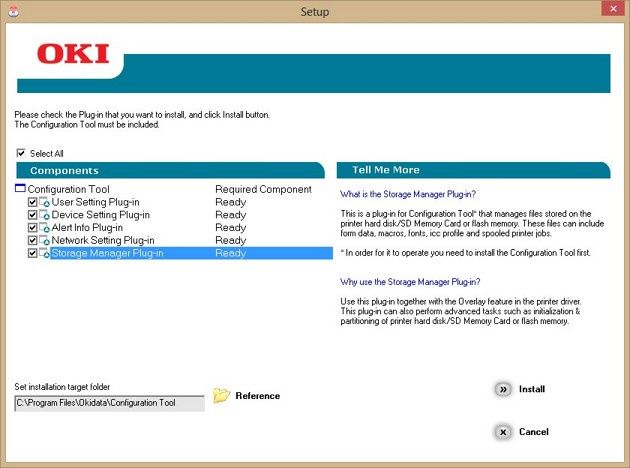
Task: Click Ready status for Network Setting Plug-in
Action: pos(230,240)
